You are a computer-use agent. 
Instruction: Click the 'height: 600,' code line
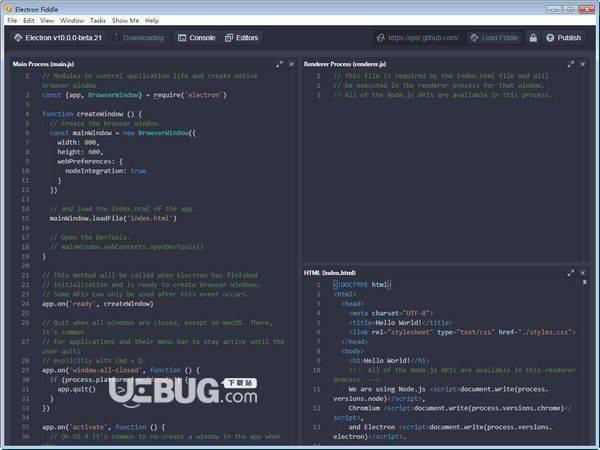pos(80,152)
